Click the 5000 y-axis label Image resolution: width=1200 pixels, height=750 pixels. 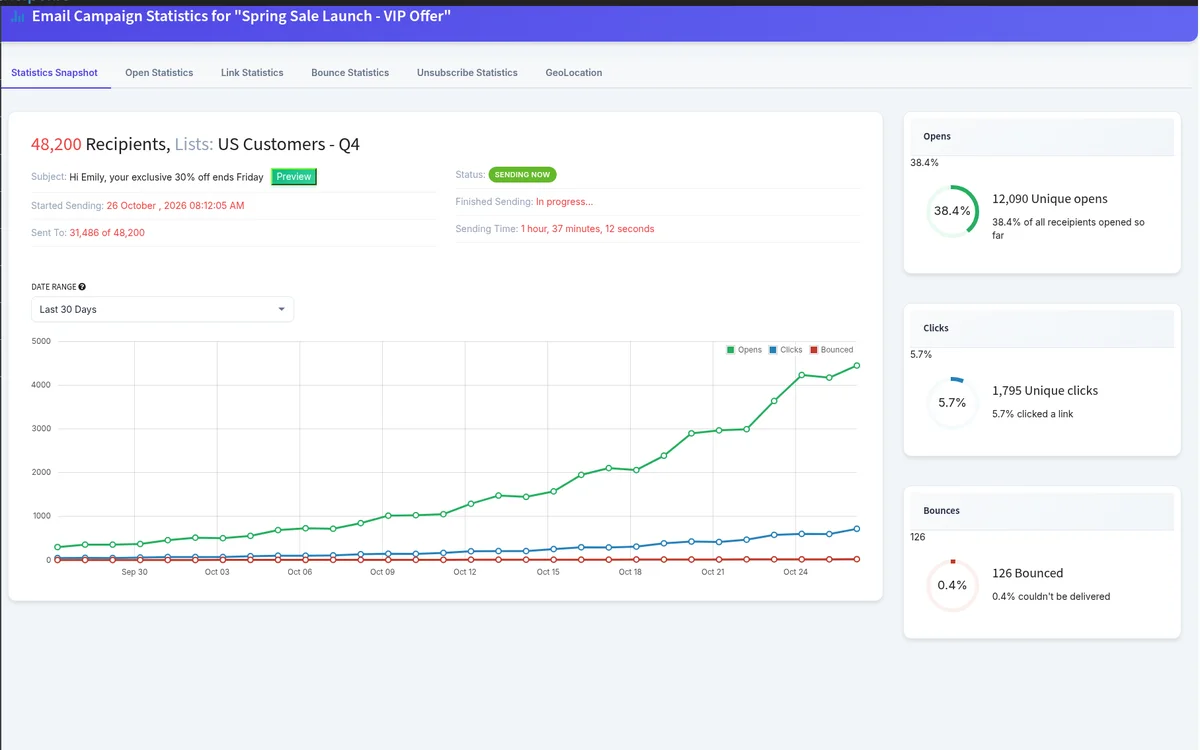(41, 341)
